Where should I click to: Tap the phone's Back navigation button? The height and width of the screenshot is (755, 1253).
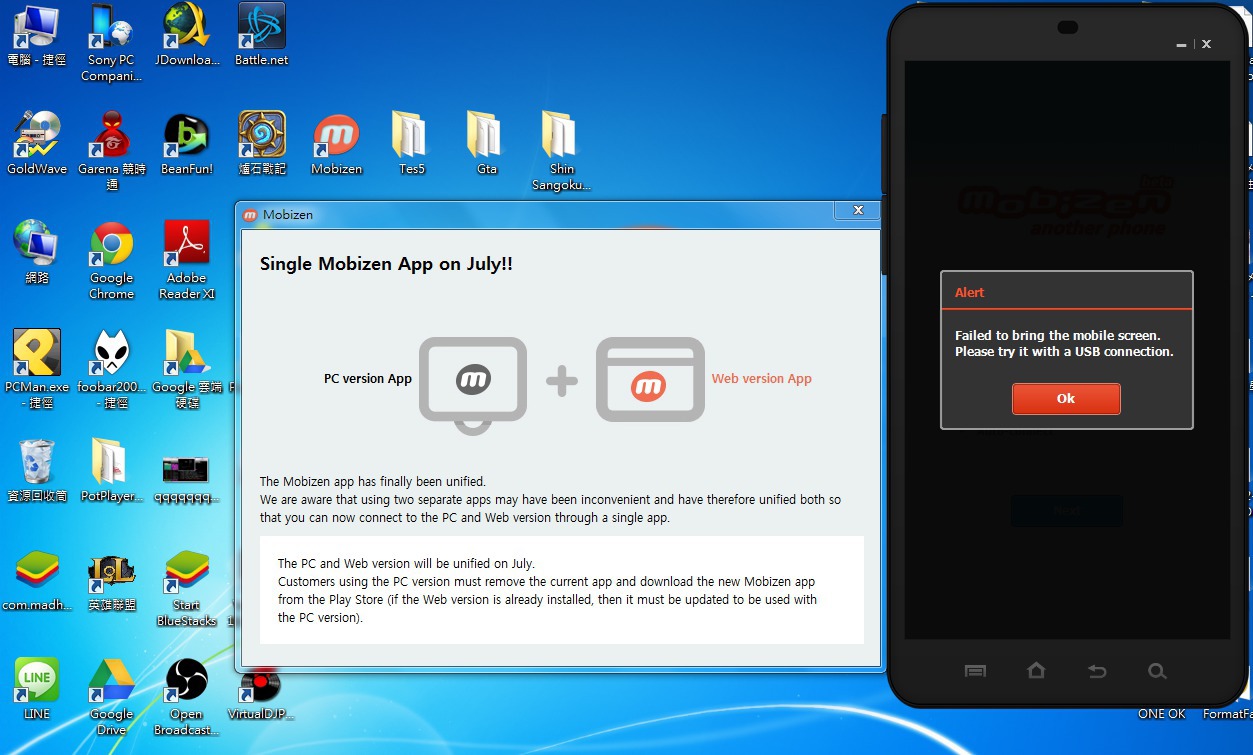(1097, 671)
